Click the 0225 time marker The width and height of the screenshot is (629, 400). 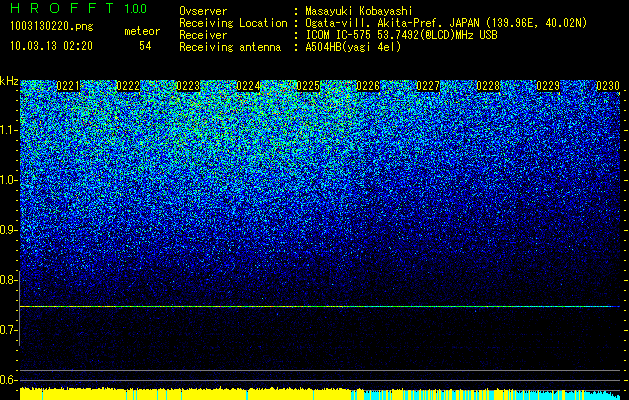308,86
